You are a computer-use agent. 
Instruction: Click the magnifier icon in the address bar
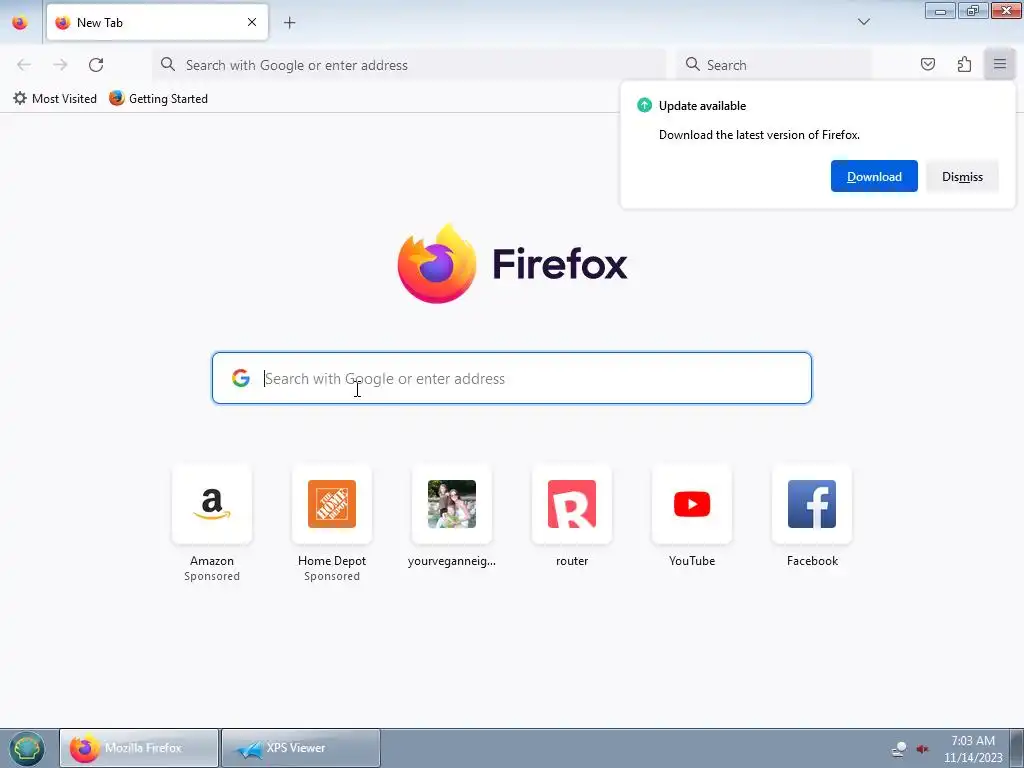tap(168, 64)
